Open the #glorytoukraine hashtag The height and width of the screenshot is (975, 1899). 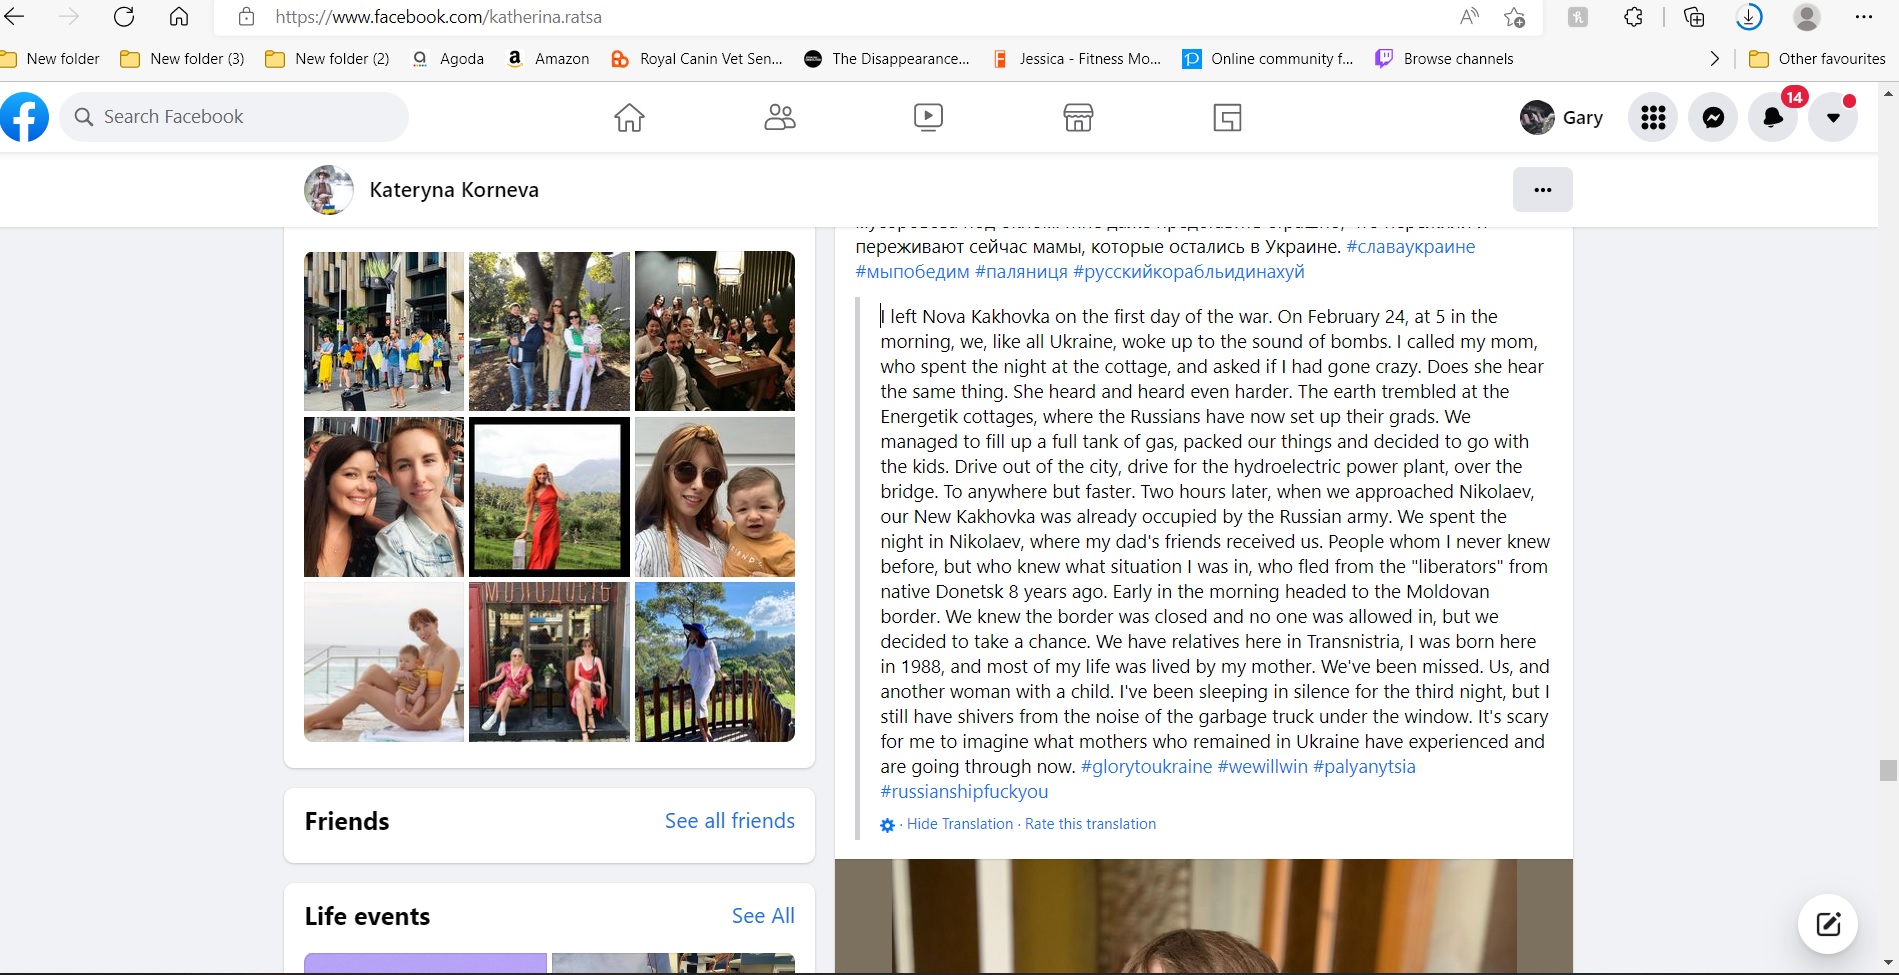[x=1146, y=767]
